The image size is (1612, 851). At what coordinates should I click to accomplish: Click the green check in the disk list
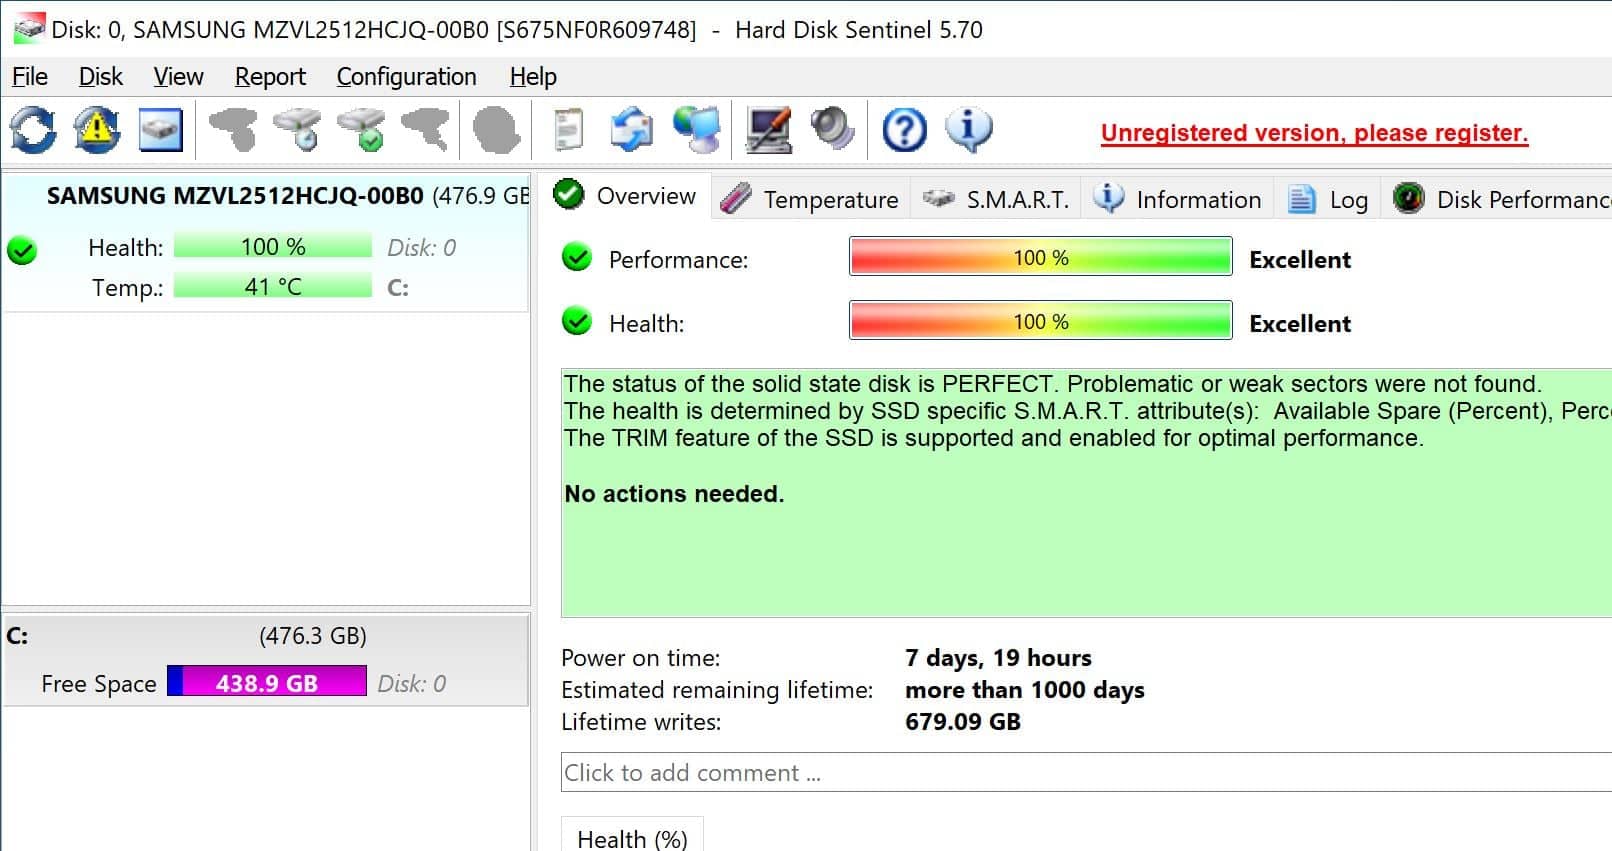click(21, 251)
